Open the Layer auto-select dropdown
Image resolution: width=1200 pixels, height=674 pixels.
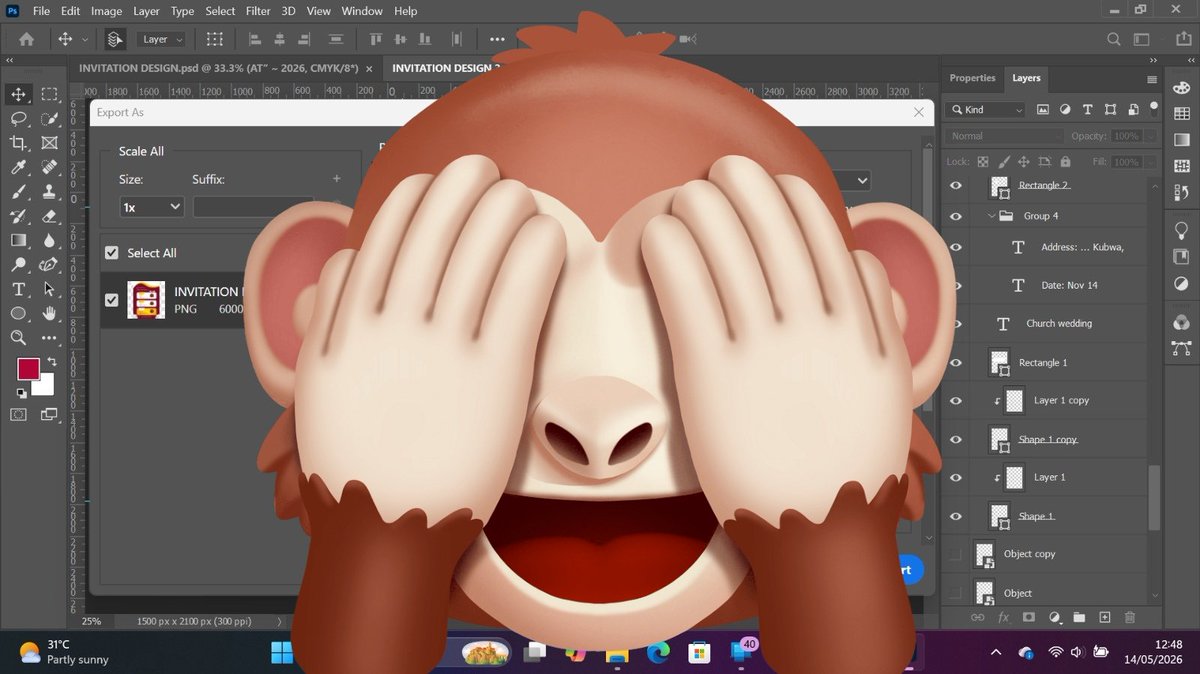click(163, 39)
